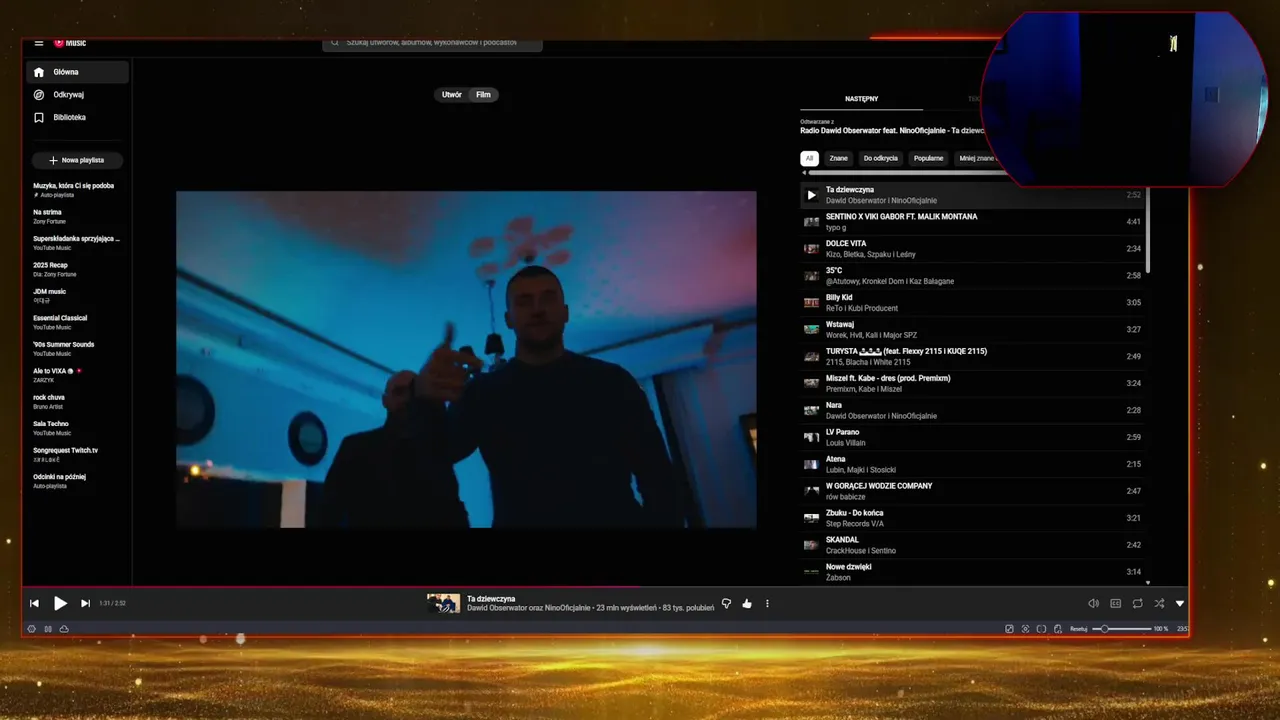Viewport: 1280px width, 720px height.
Task: Play the current track
Action: (x=60, y=604)
